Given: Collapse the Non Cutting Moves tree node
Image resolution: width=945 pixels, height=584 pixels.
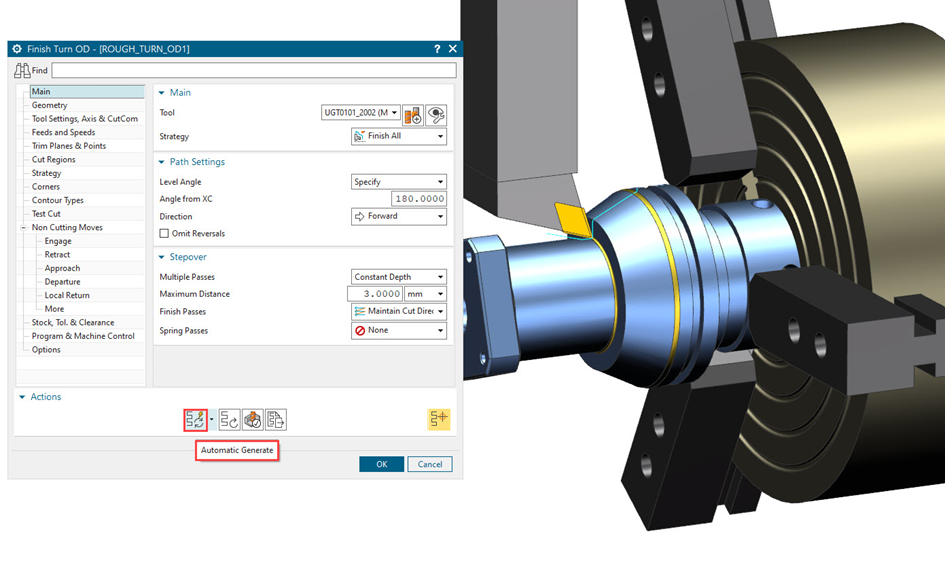Looking at the screenshot, I should tap(23, 228).
